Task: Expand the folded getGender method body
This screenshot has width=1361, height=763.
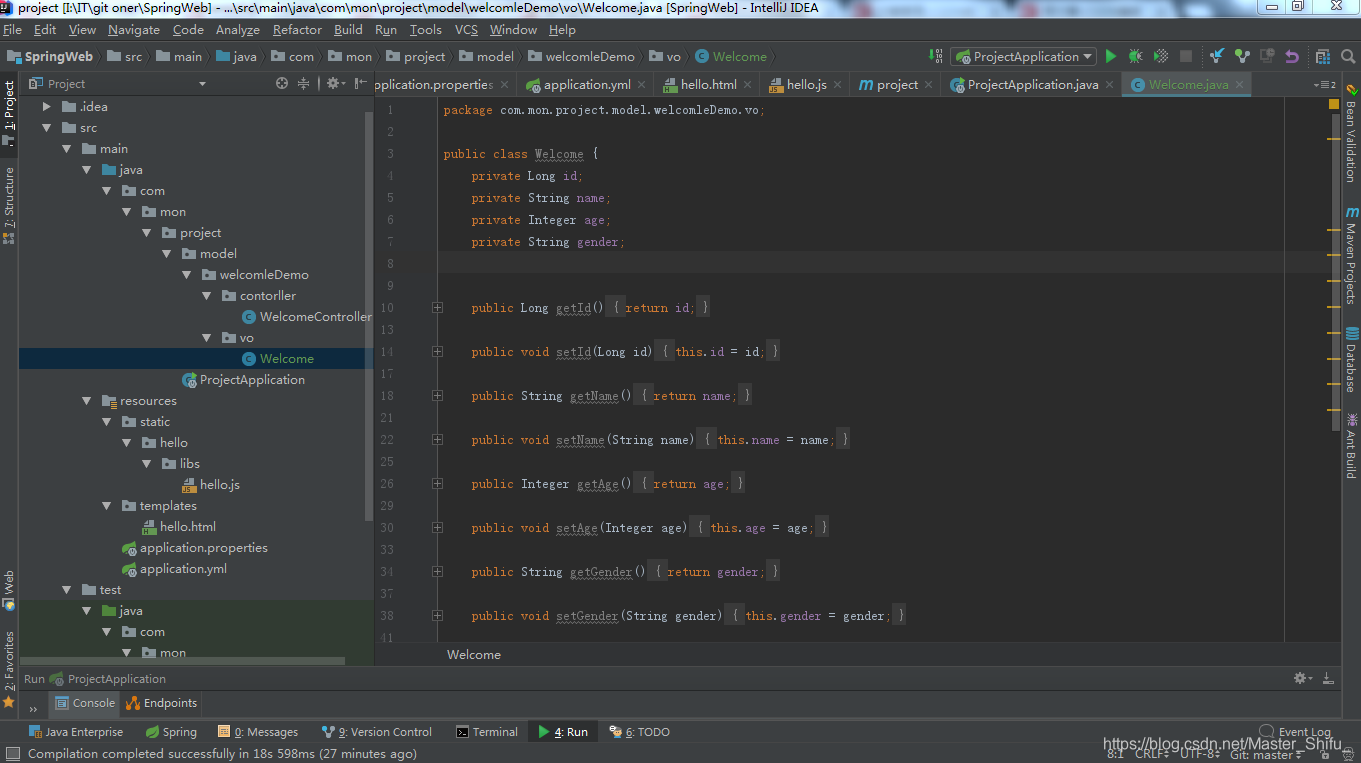Action: point(437,572)
